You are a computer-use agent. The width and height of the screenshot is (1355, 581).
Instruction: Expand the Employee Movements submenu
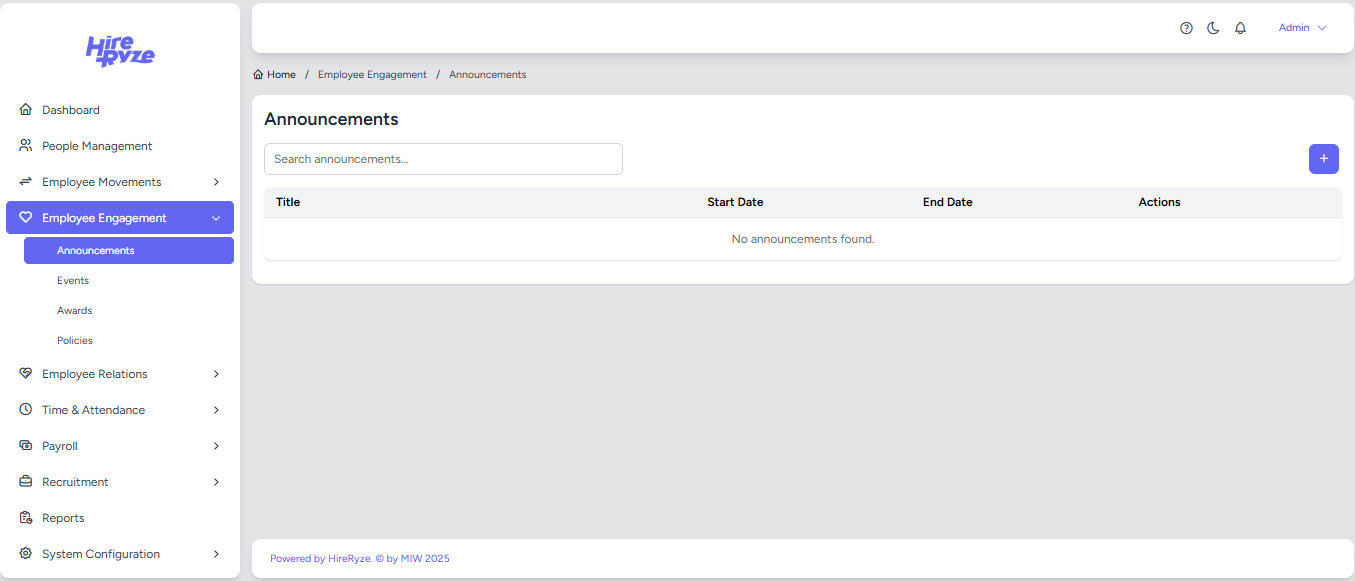pos(216,182)
